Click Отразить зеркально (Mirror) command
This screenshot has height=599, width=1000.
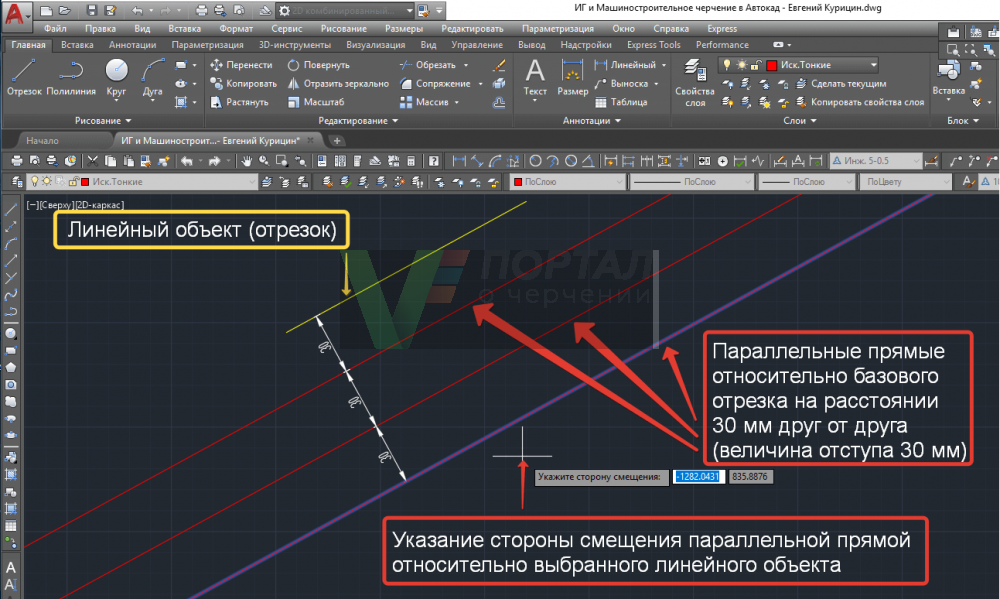click(x=338, y=84)
